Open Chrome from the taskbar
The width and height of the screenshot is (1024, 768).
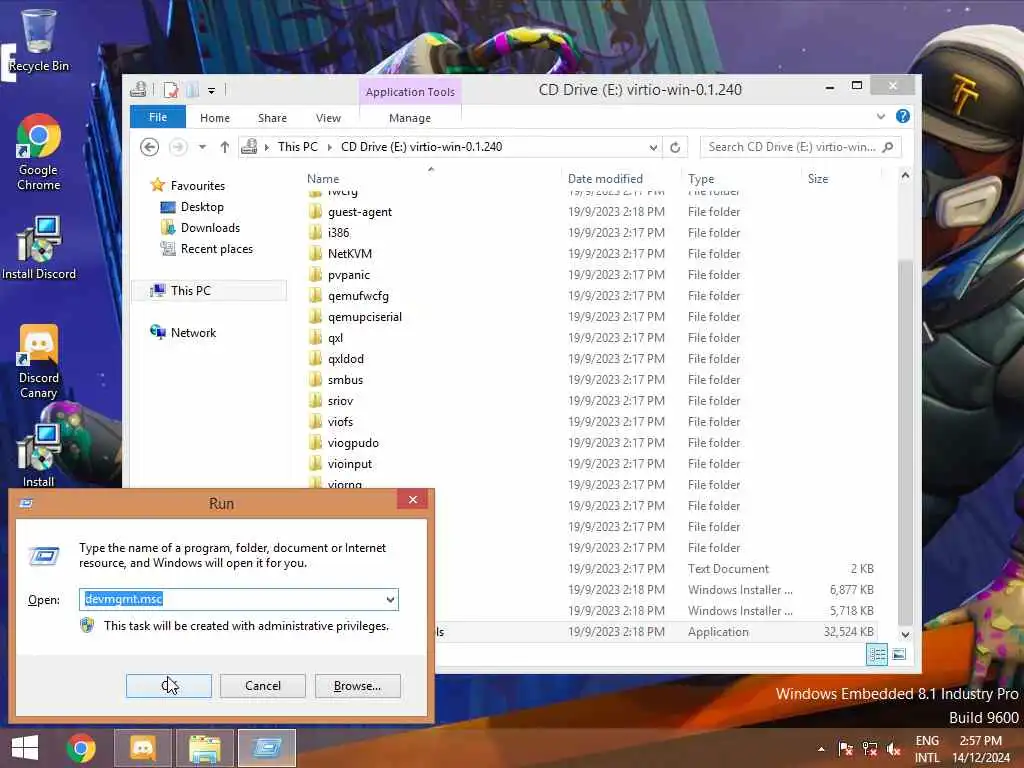tap(81, 748)
